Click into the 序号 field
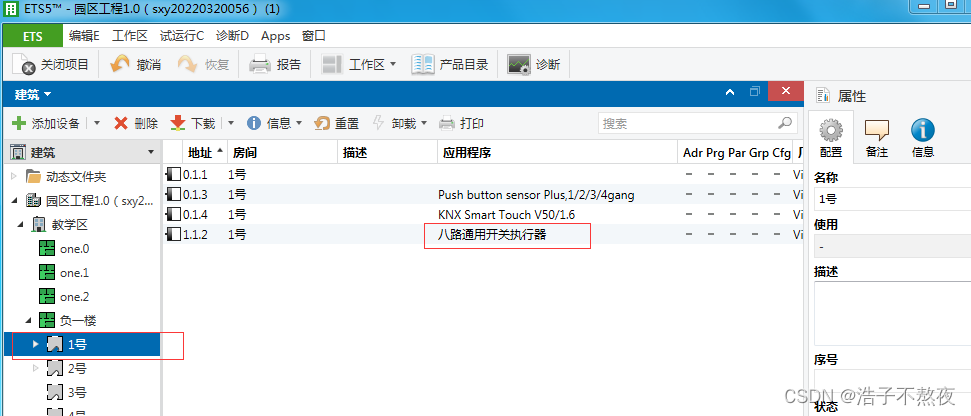Viewport: 971px width, 416px height. pos(892,381)
